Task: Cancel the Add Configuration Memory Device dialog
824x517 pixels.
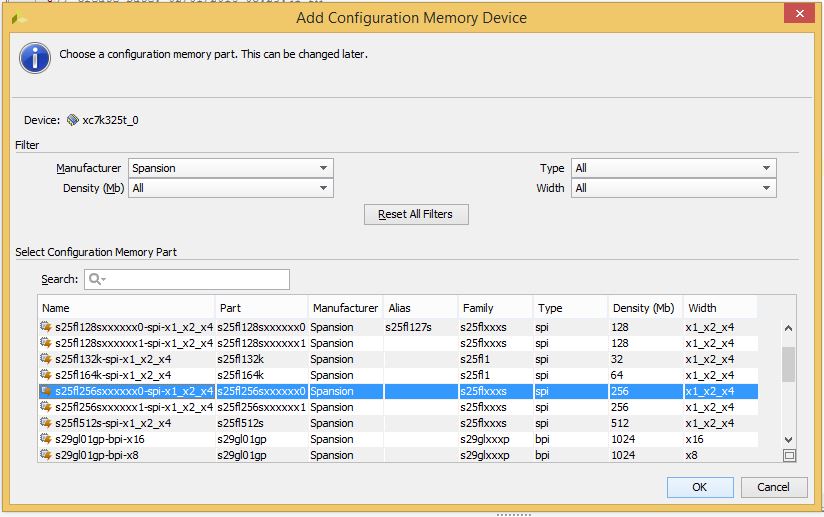Action: (774, 487)
